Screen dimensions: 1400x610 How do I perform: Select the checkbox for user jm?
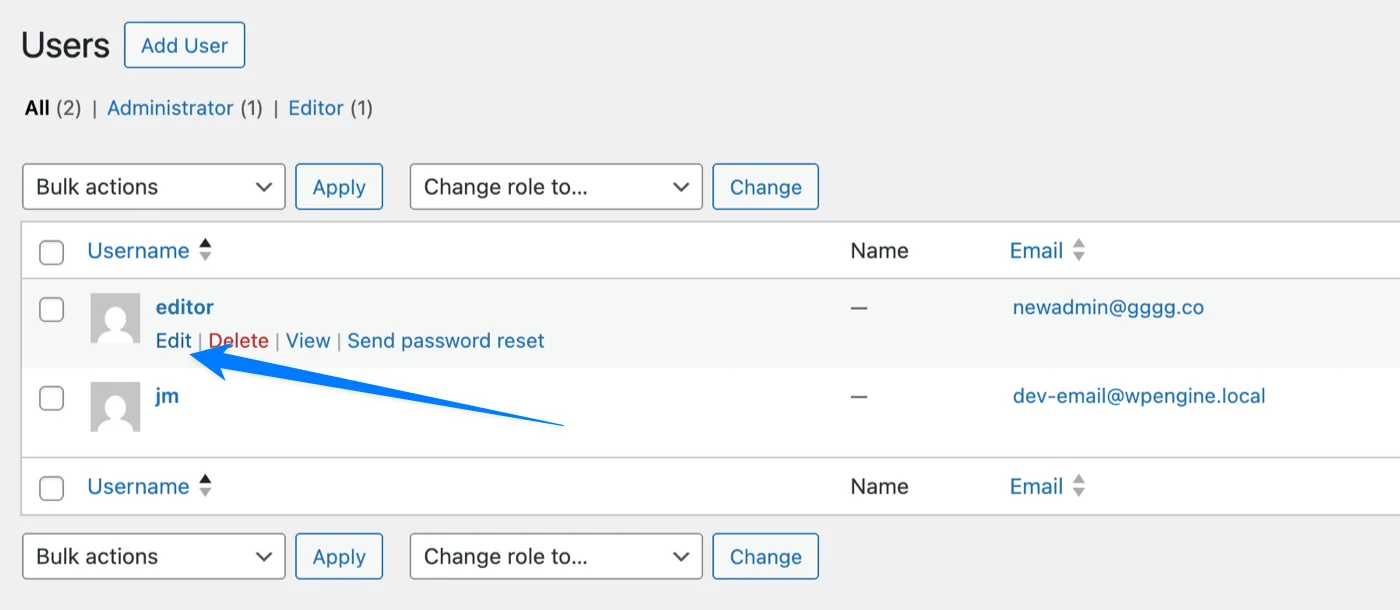51,397
